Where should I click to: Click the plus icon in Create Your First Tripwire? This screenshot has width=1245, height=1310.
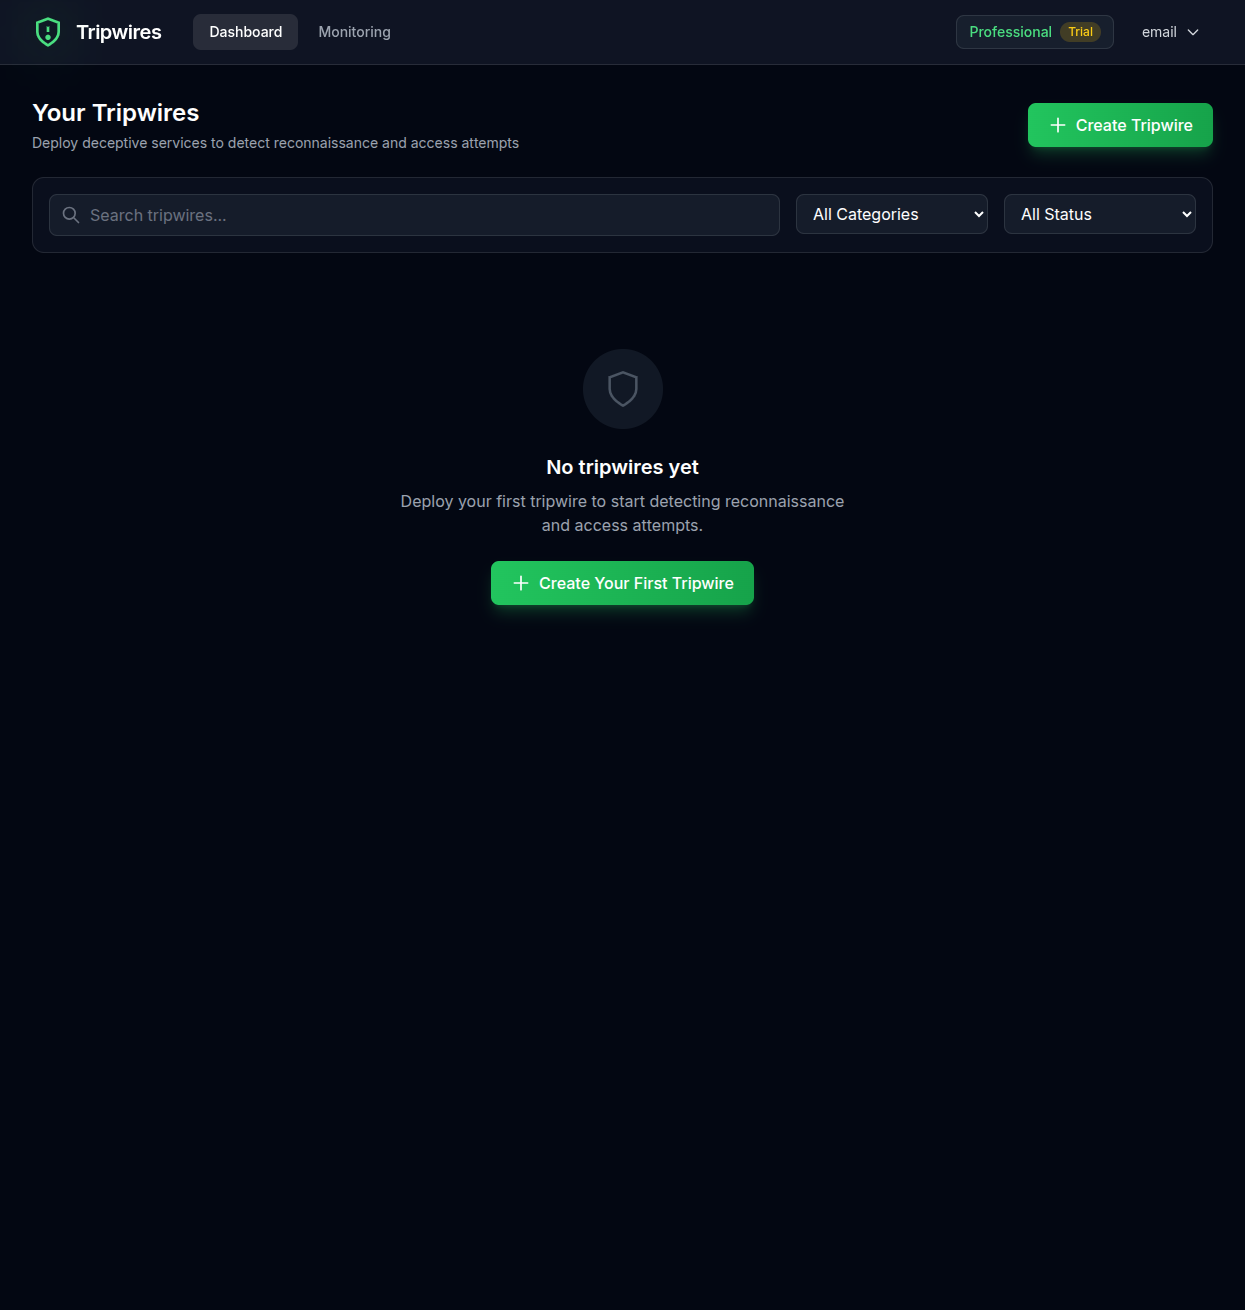point(521,583)
